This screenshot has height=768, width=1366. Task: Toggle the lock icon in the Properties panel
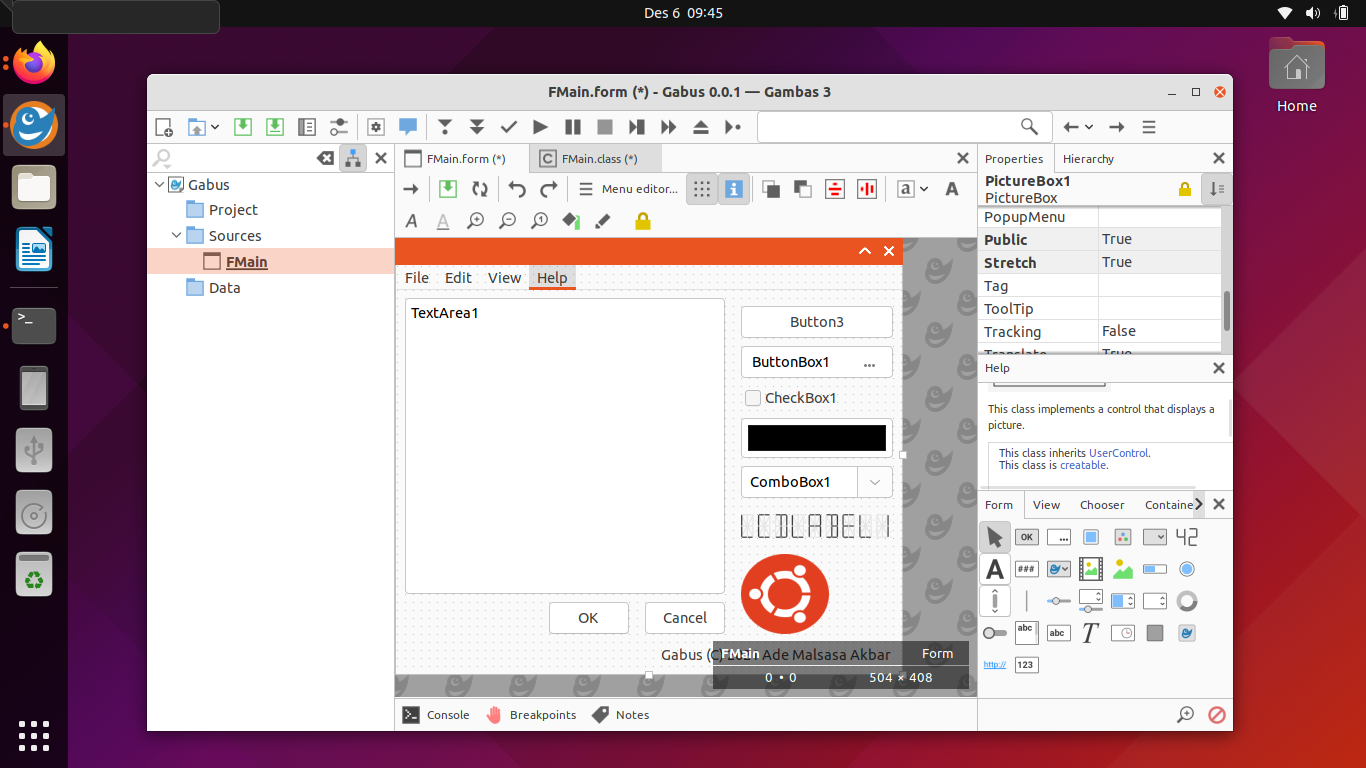click(1185, 189)
